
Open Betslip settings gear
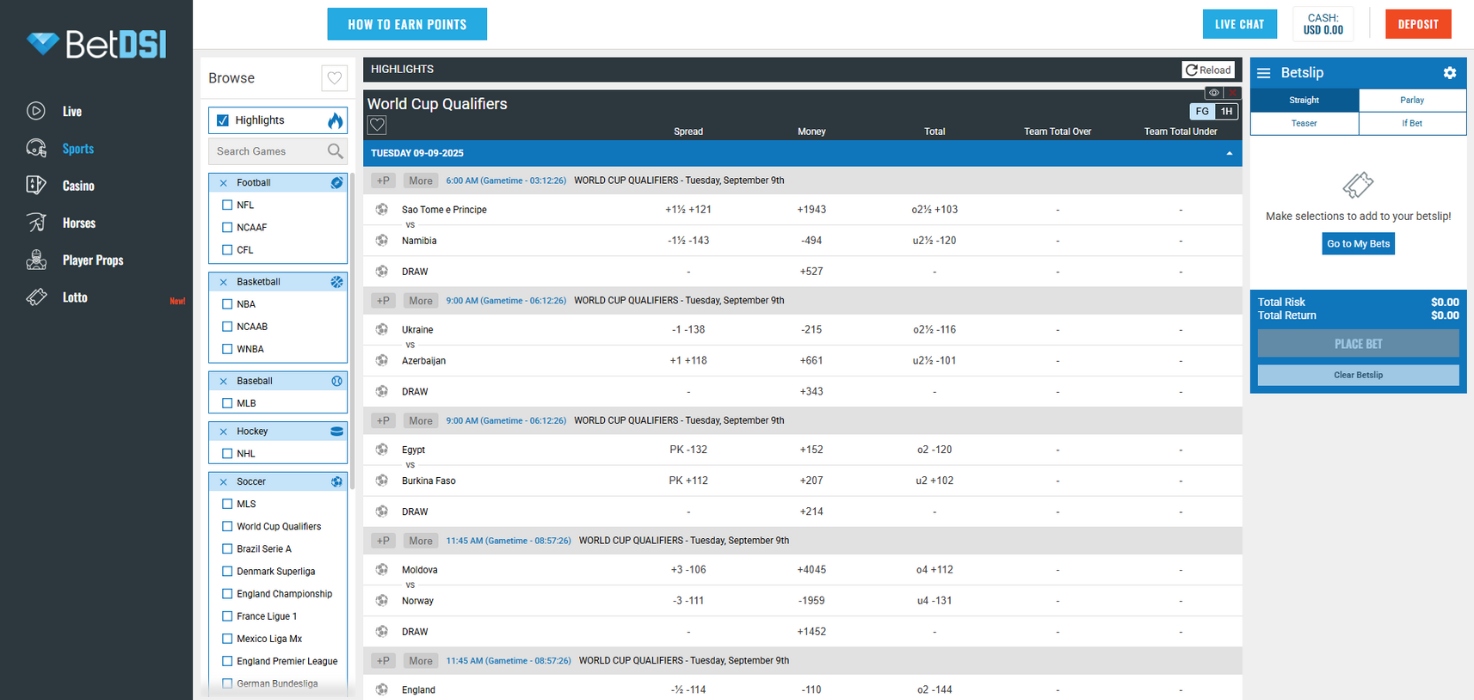1450,73
